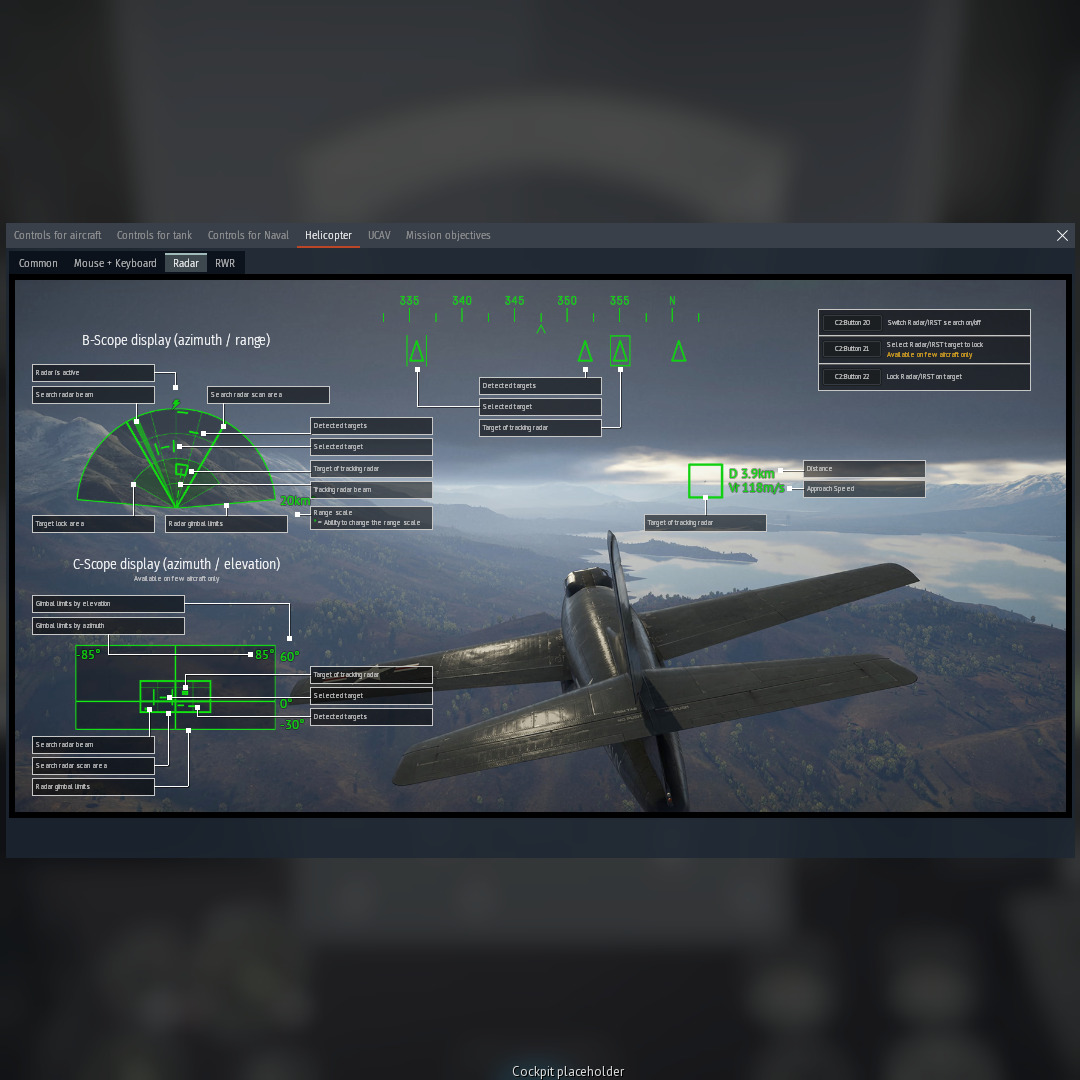Click the heading caret marker under compass
The width and height of the screenshot is (1080, 1080).
(x=541, y=329)
